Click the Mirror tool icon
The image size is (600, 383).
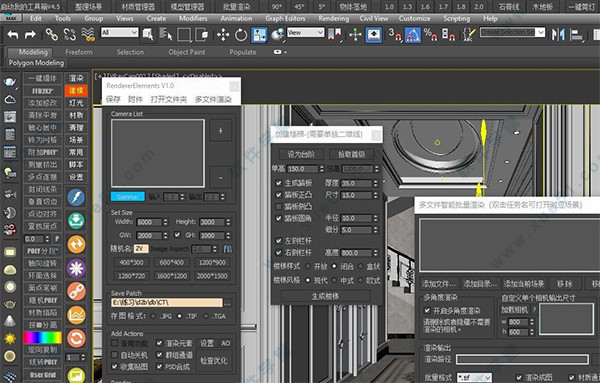click(x=558, y=35)
